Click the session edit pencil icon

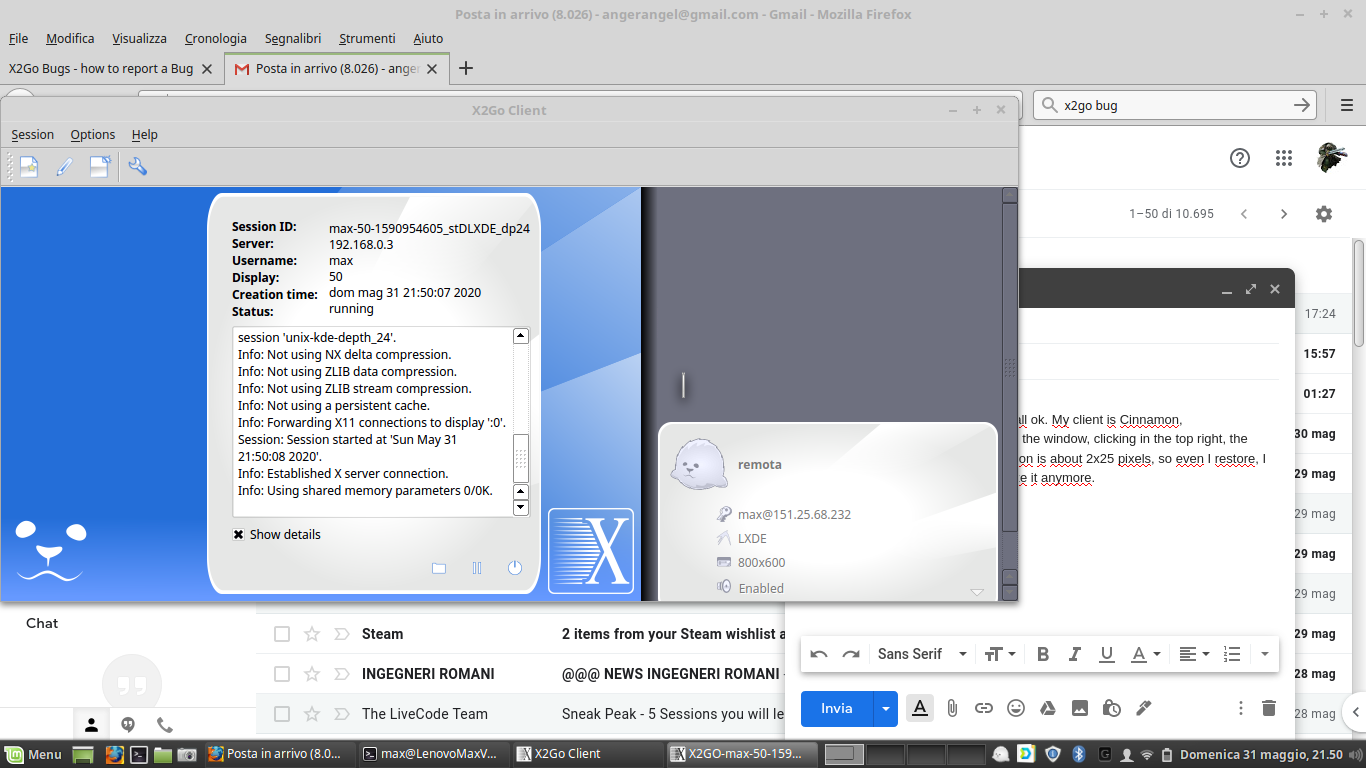pos(64,167)
